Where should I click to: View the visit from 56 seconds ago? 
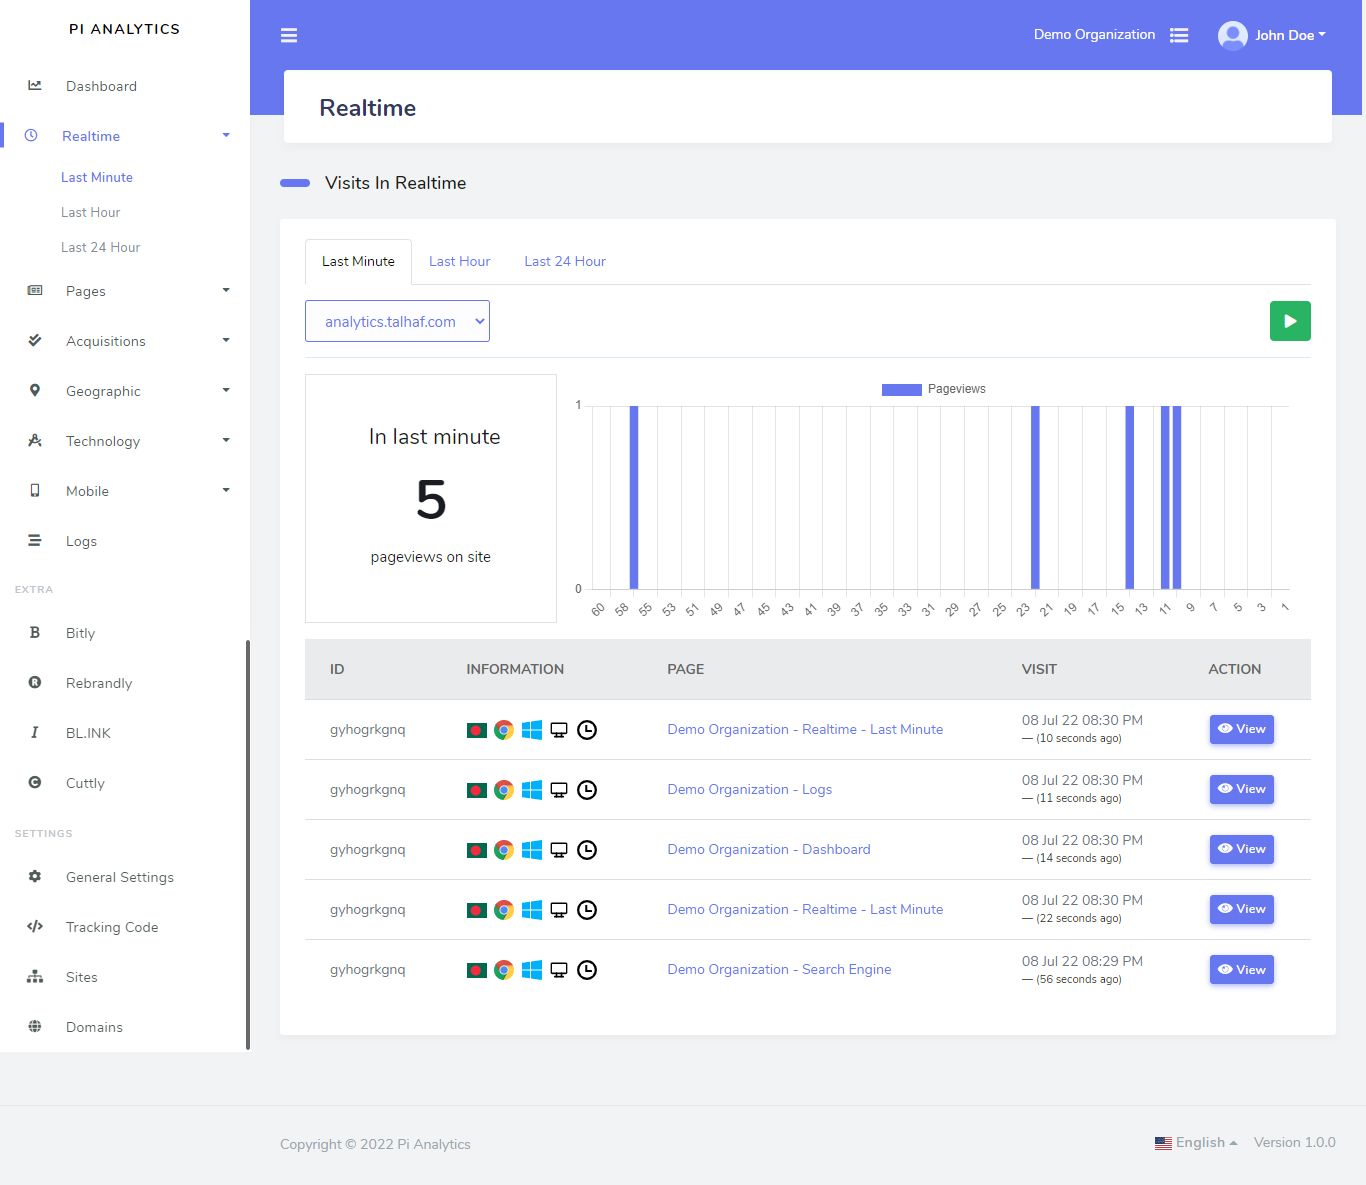(x=1241, y=970)
